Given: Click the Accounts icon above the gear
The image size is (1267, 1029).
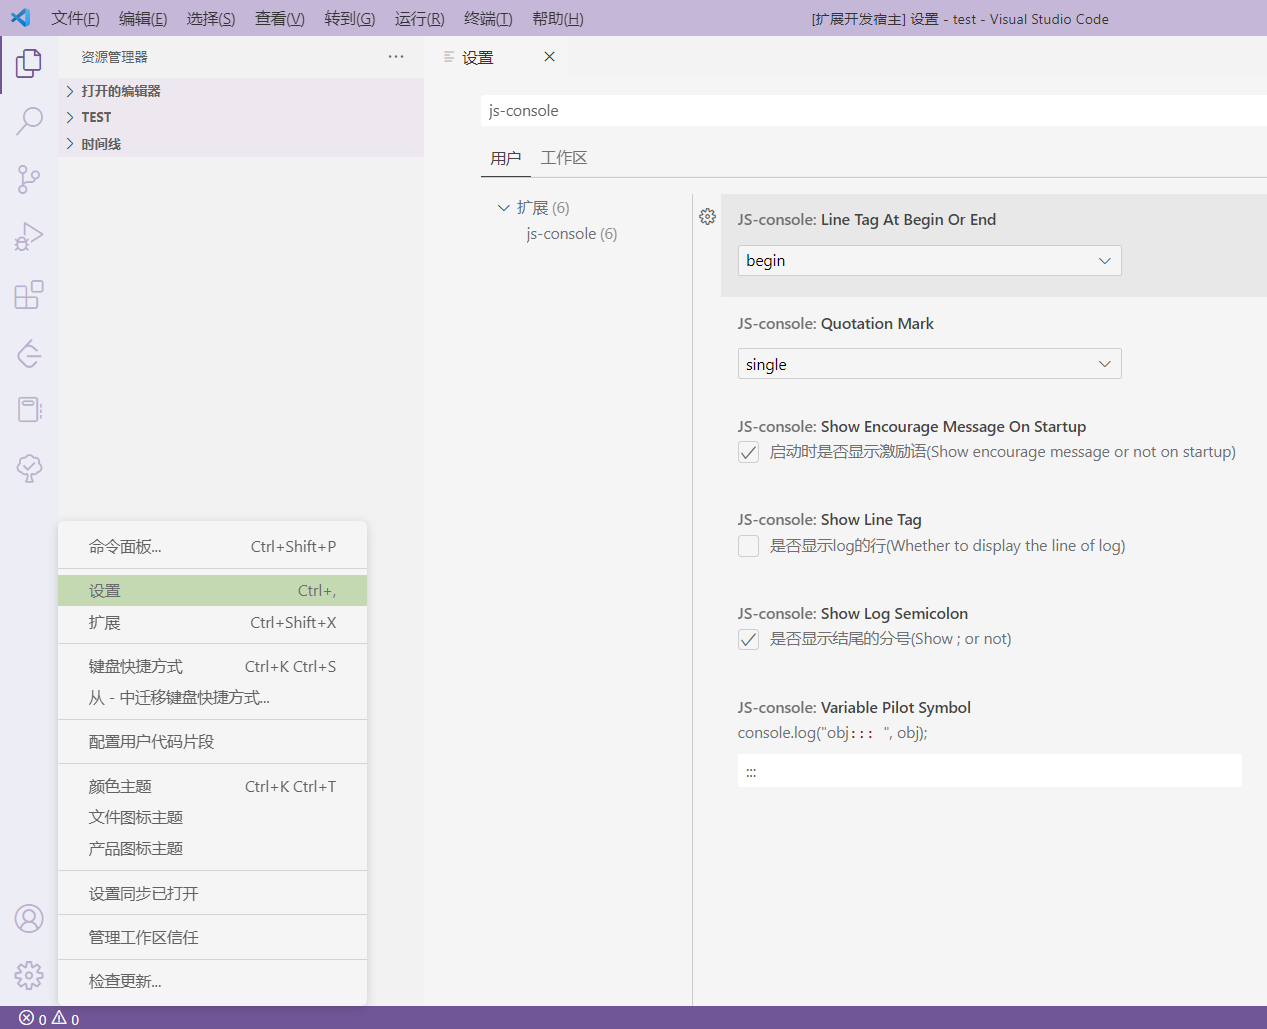Looking at the screenshot, I should click(x=28, y=918).
